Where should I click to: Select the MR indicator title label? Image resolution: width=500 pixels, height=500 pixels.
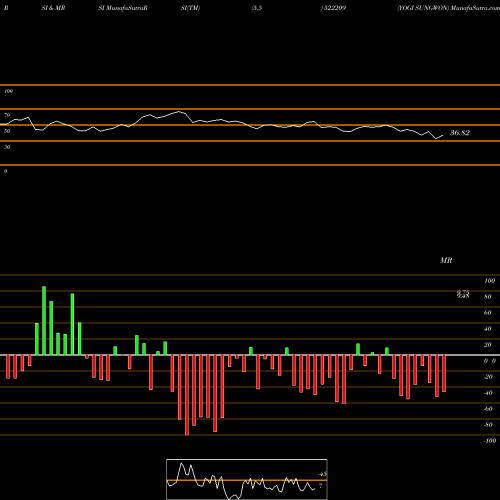tap(446, 260)
